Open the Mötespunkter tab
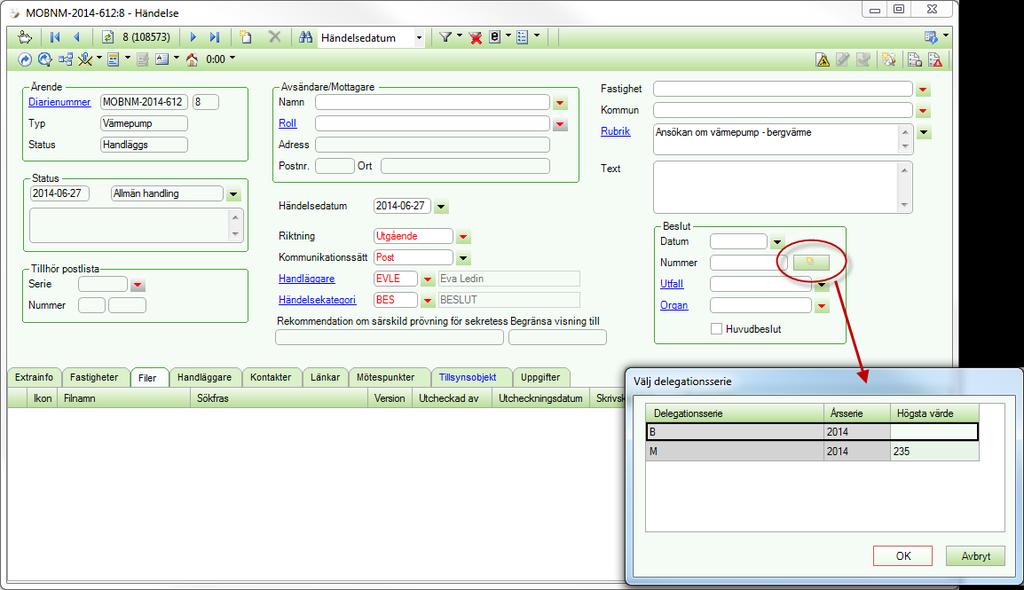 click(385, 377)
